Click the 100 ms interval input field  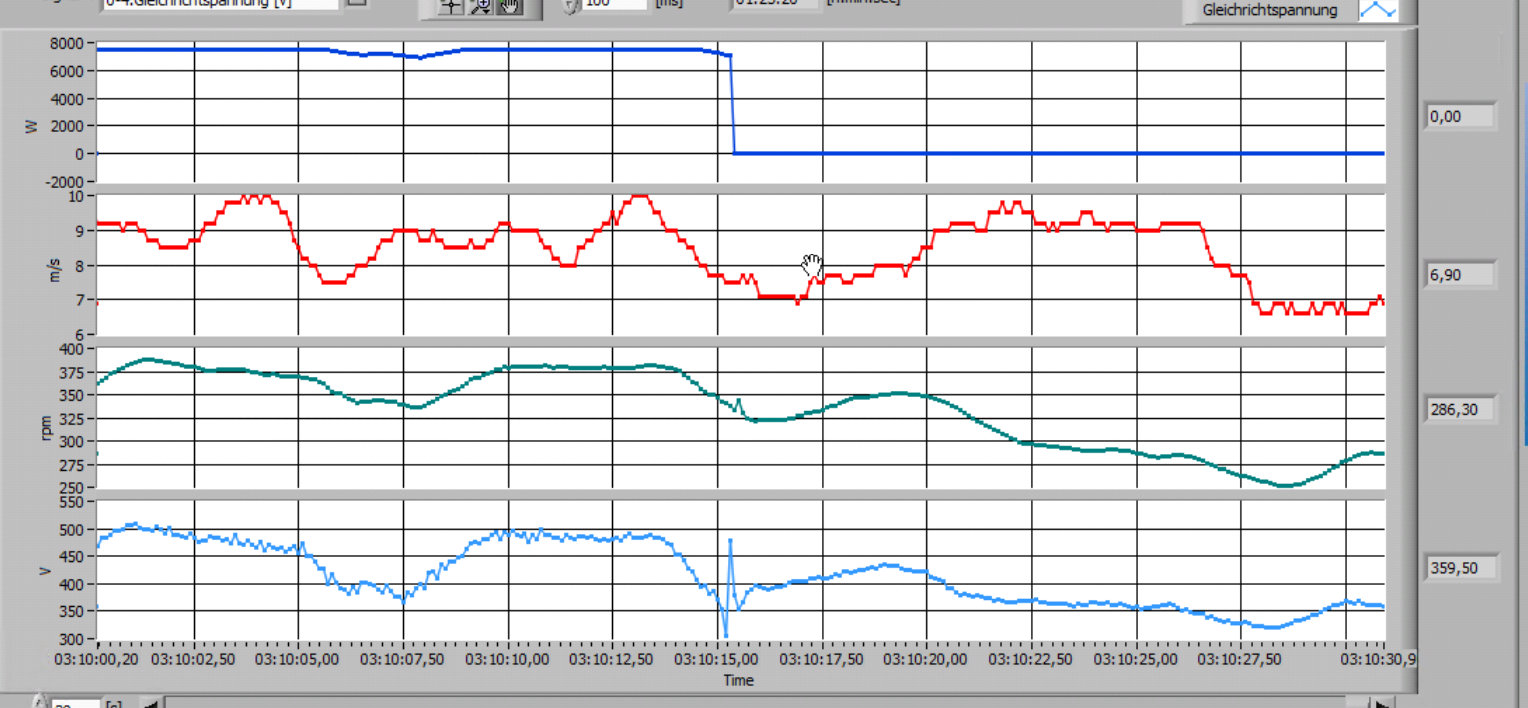(x=614, y=4)
